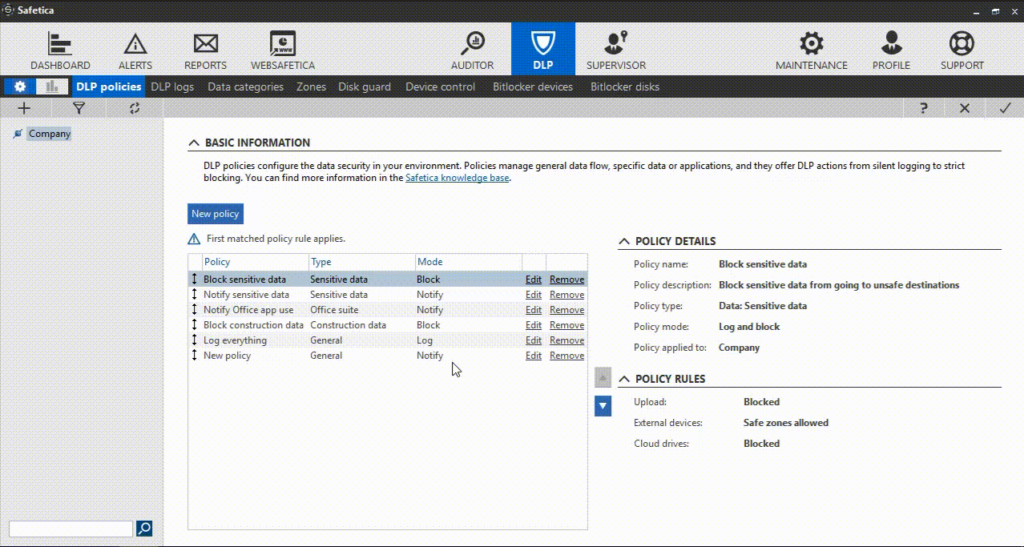Open the Alerts section
The width and height of the screenshot is (1024, 547).
click(x=135, y=50)
